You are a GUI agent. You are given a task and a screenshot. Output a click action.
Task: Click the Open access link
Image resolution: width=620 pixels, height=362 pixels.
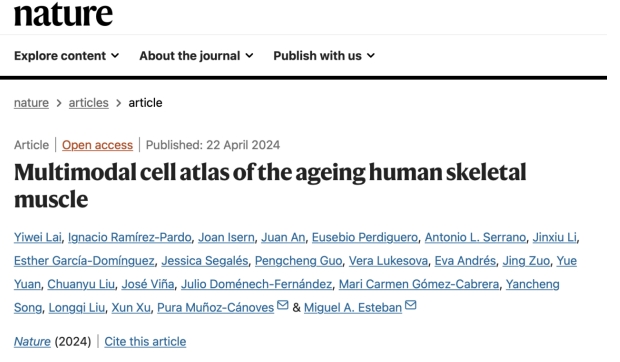97,145
